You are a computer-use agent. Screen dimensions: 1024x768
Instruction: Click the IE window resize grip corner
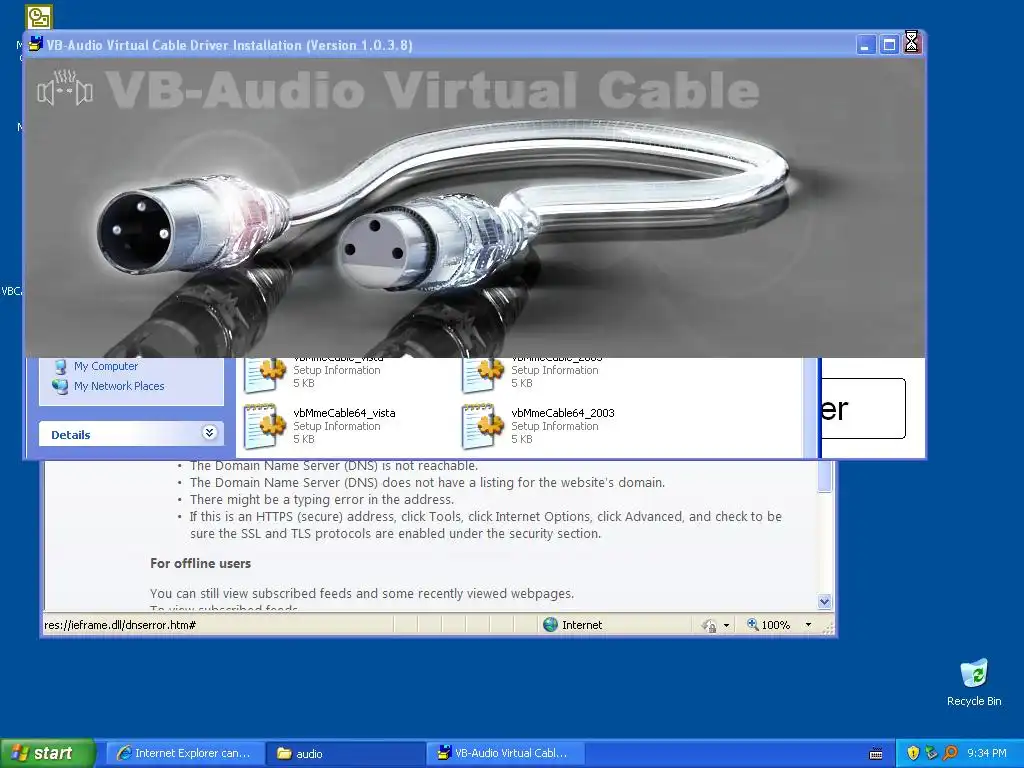coord(828,628)
